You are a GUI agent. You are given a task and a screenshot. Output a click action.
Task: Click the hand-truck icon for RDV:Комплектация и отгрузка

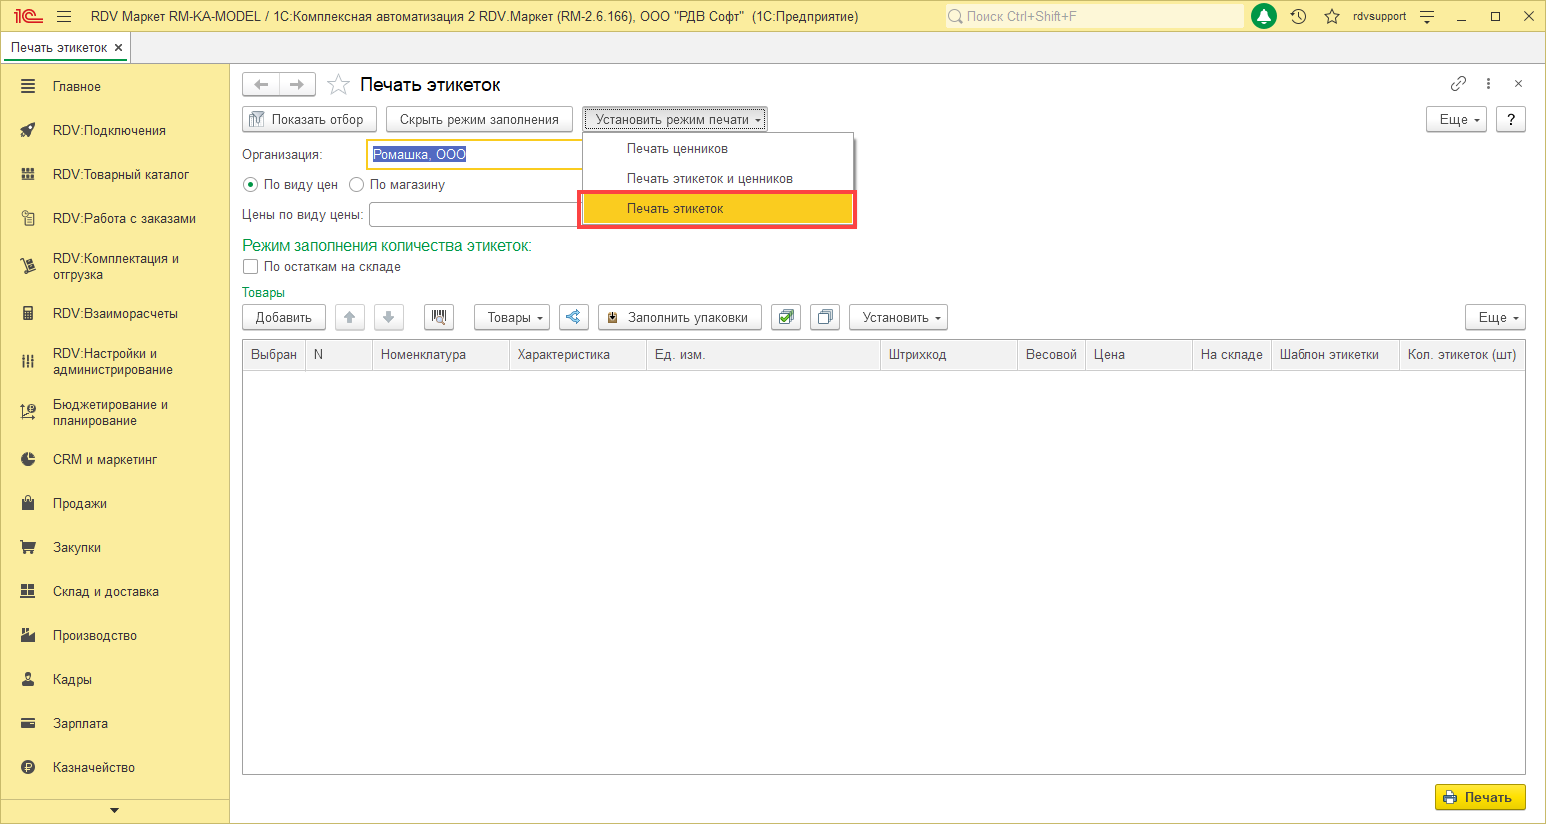coord(28,266)
